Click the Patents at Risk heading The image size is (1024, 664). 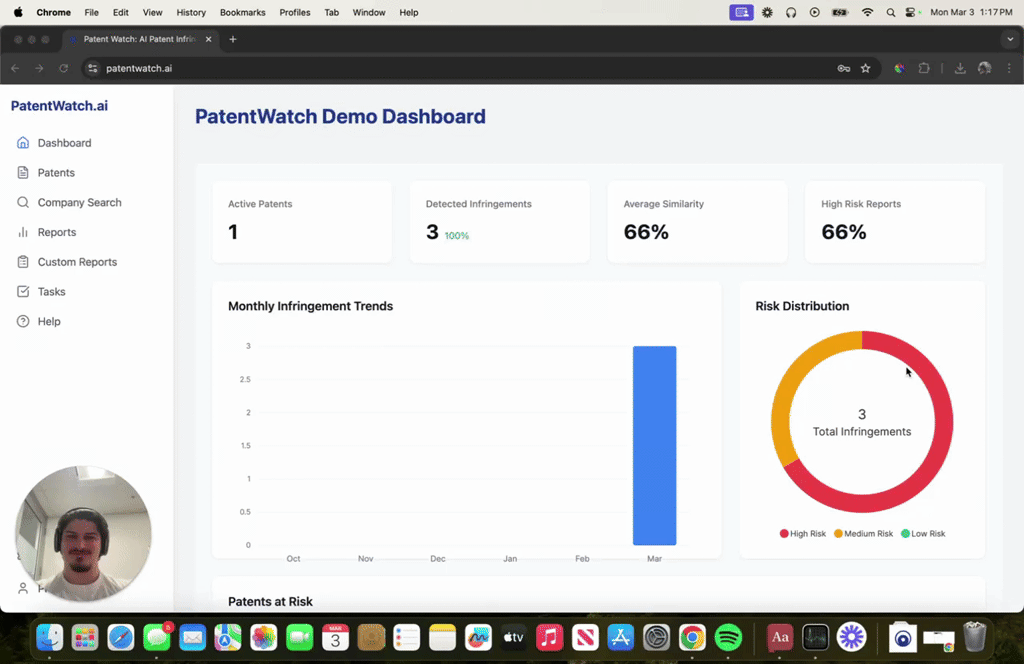(x=270, y=601)
